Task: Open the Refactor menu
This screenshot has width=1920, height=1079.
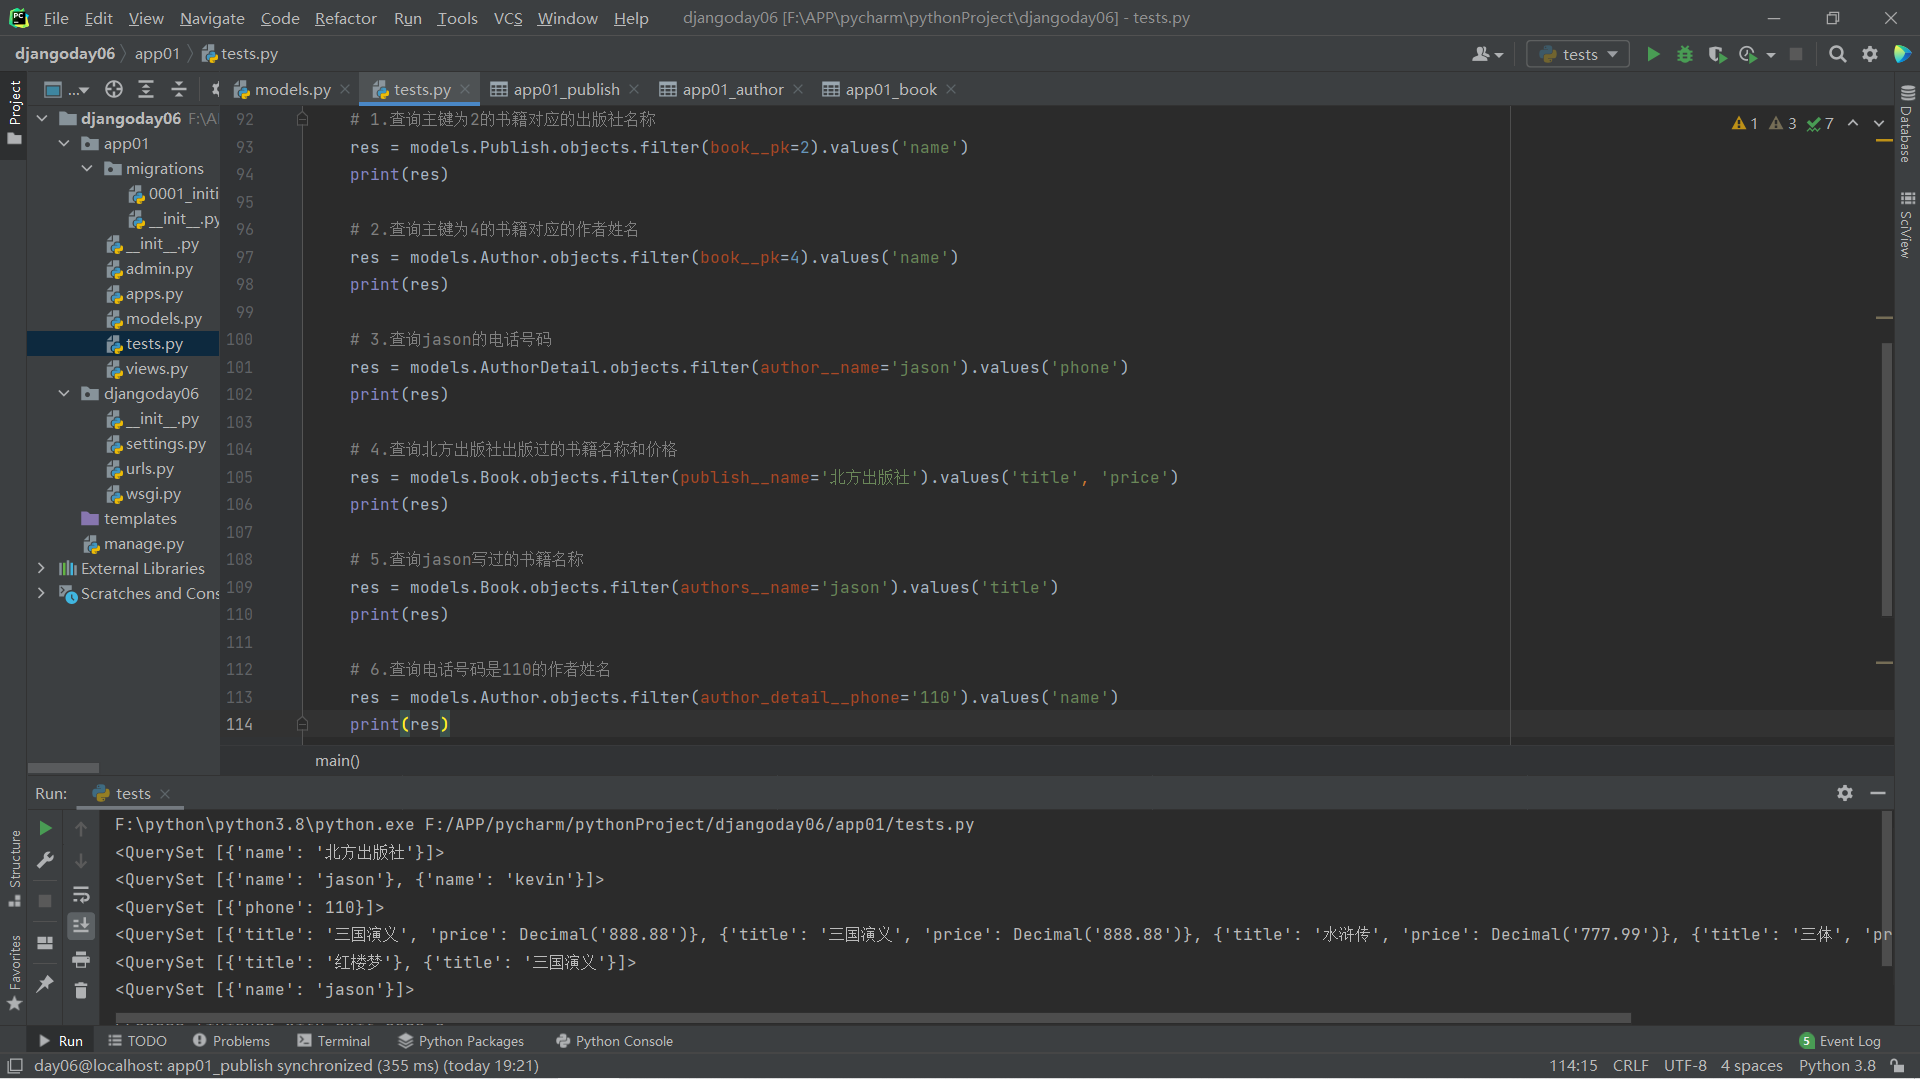Action: [345, 18]
